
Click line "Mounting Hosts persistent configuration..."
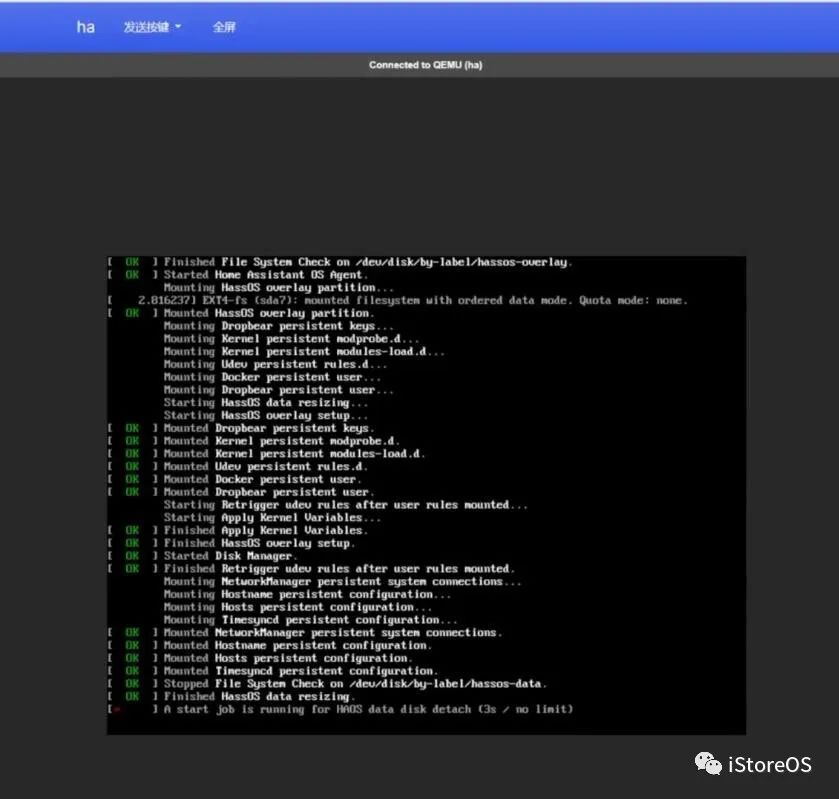298,607
